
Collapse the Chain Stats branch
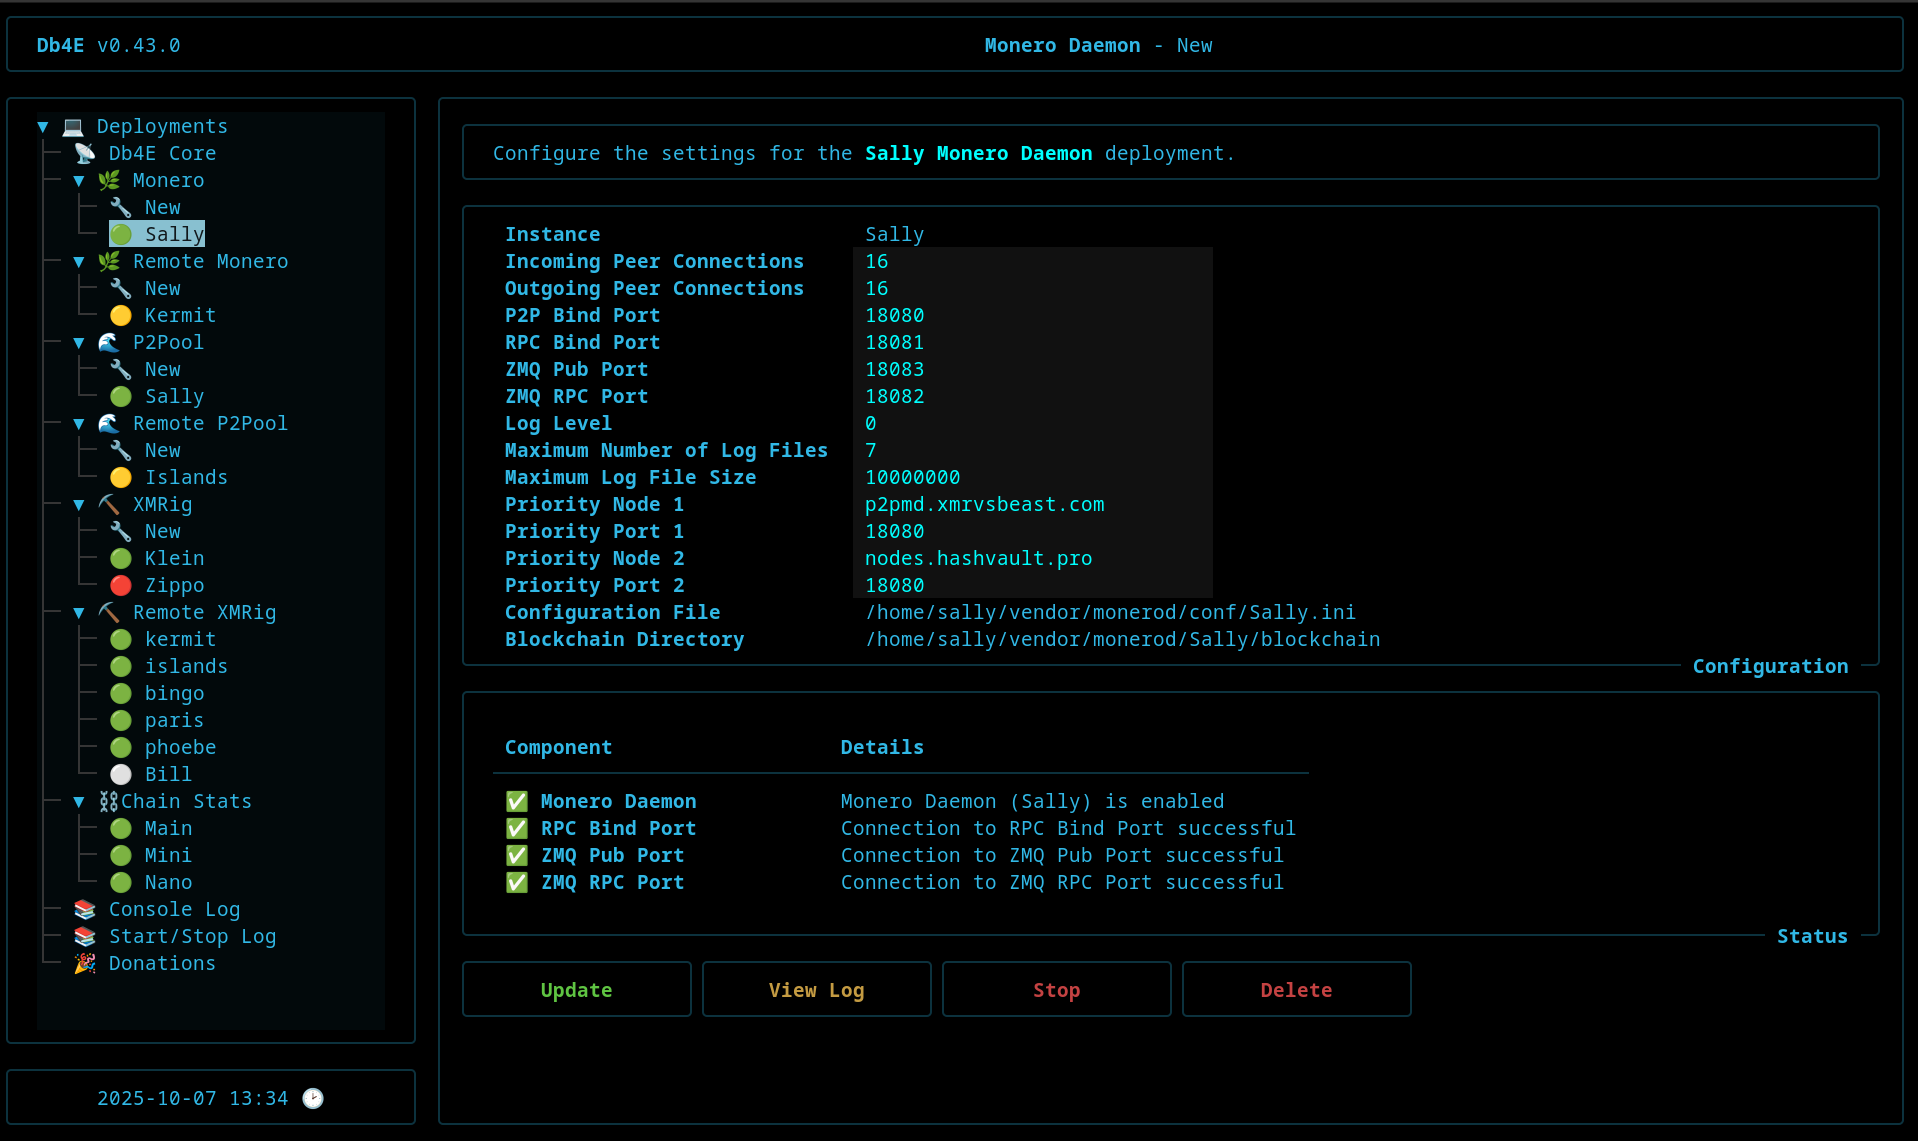tap(79, 802)
